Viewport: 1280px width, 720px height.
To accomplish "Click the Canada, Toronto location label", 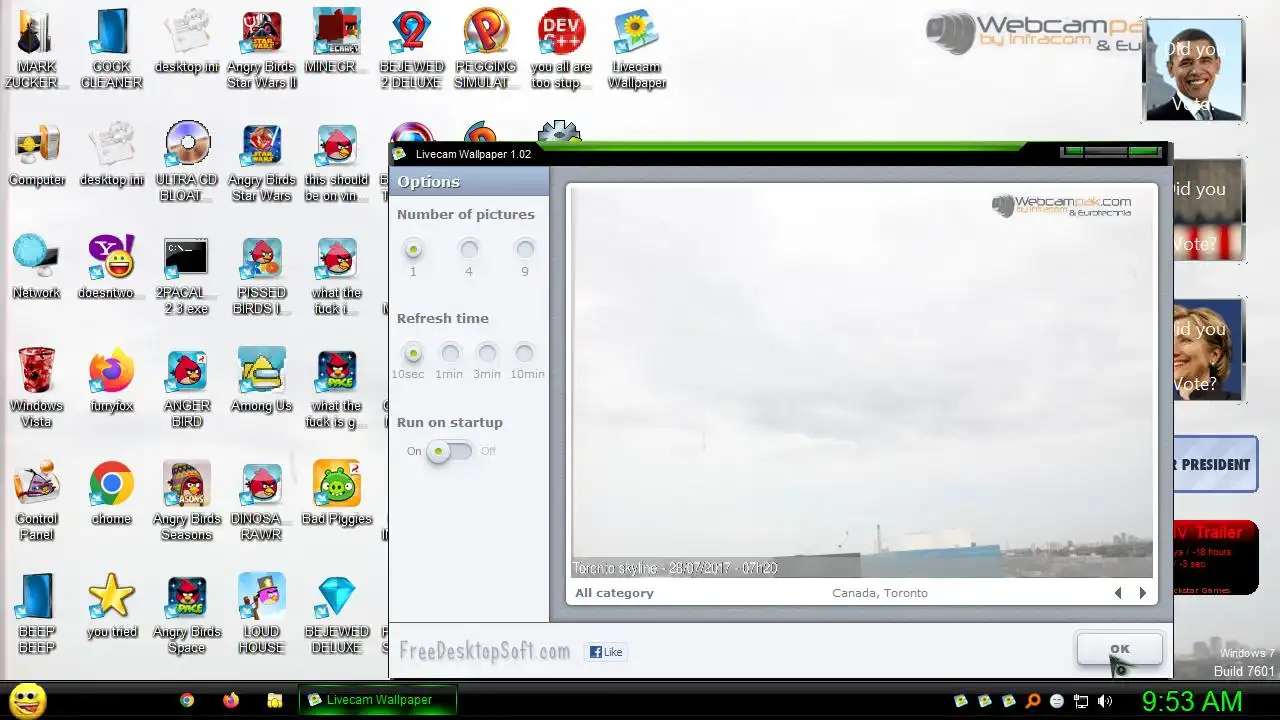I will tap(880, 593).
